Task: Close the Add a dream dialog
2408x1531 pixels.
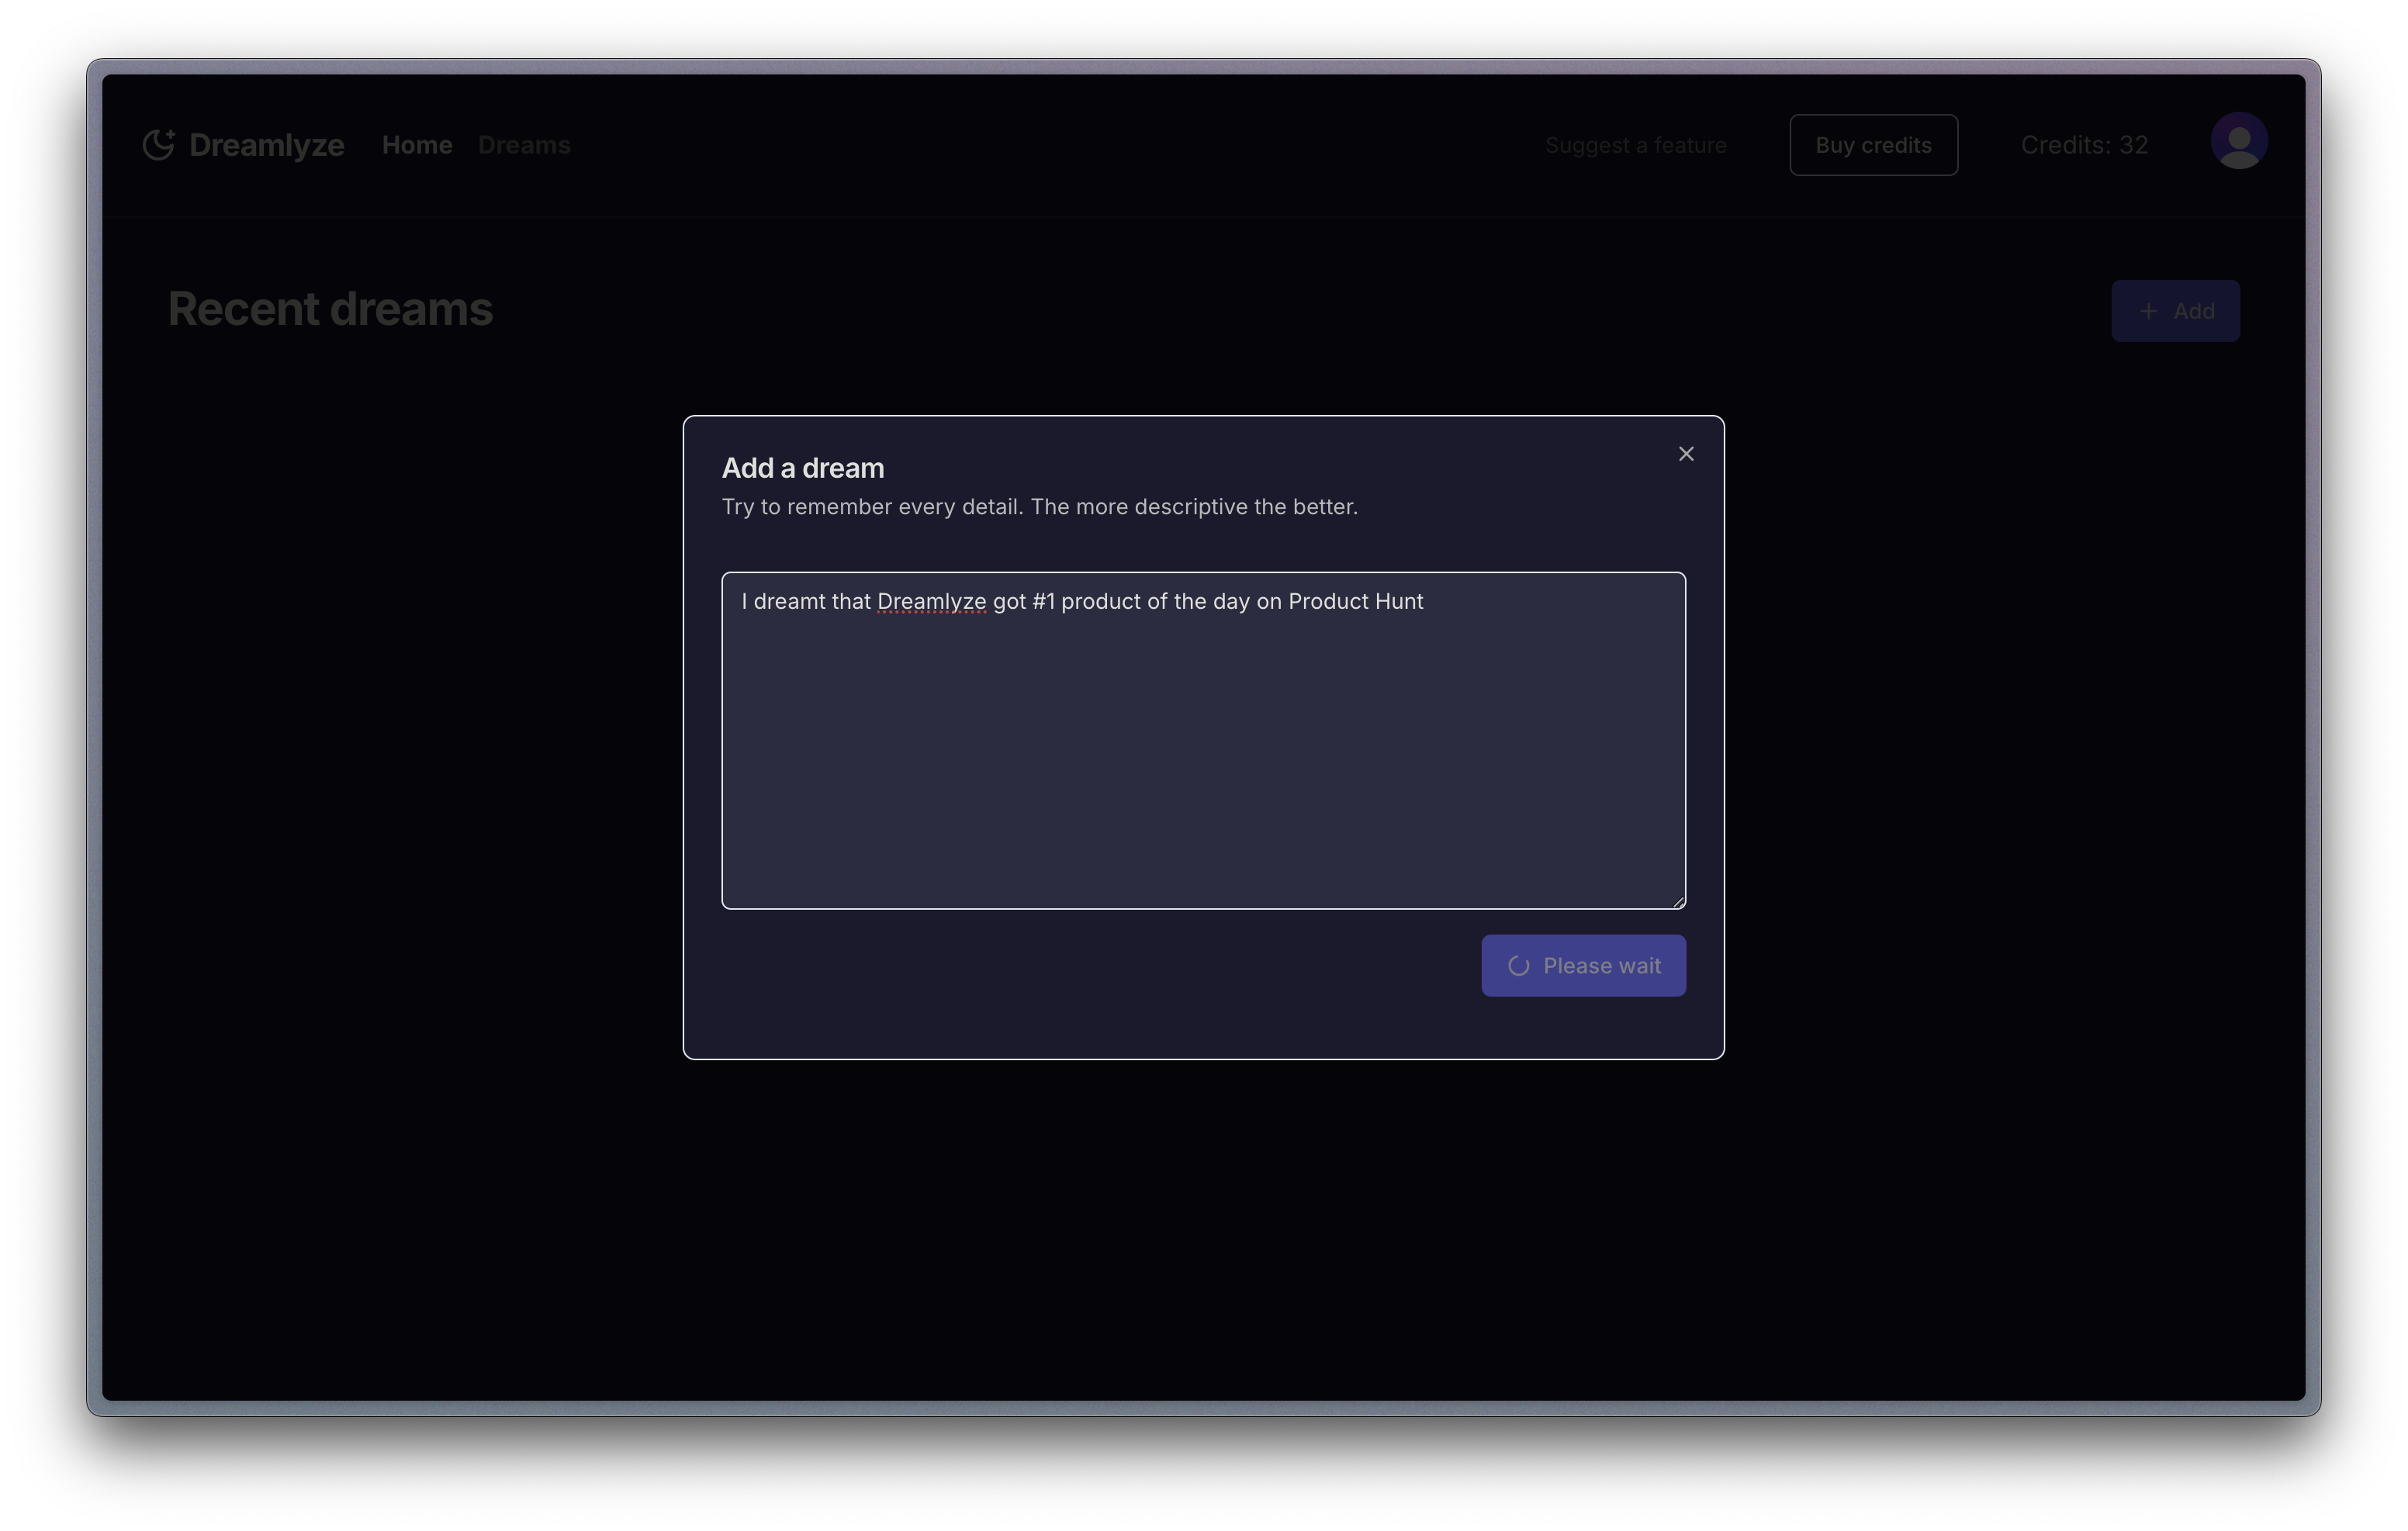Action: (1686, 454)
